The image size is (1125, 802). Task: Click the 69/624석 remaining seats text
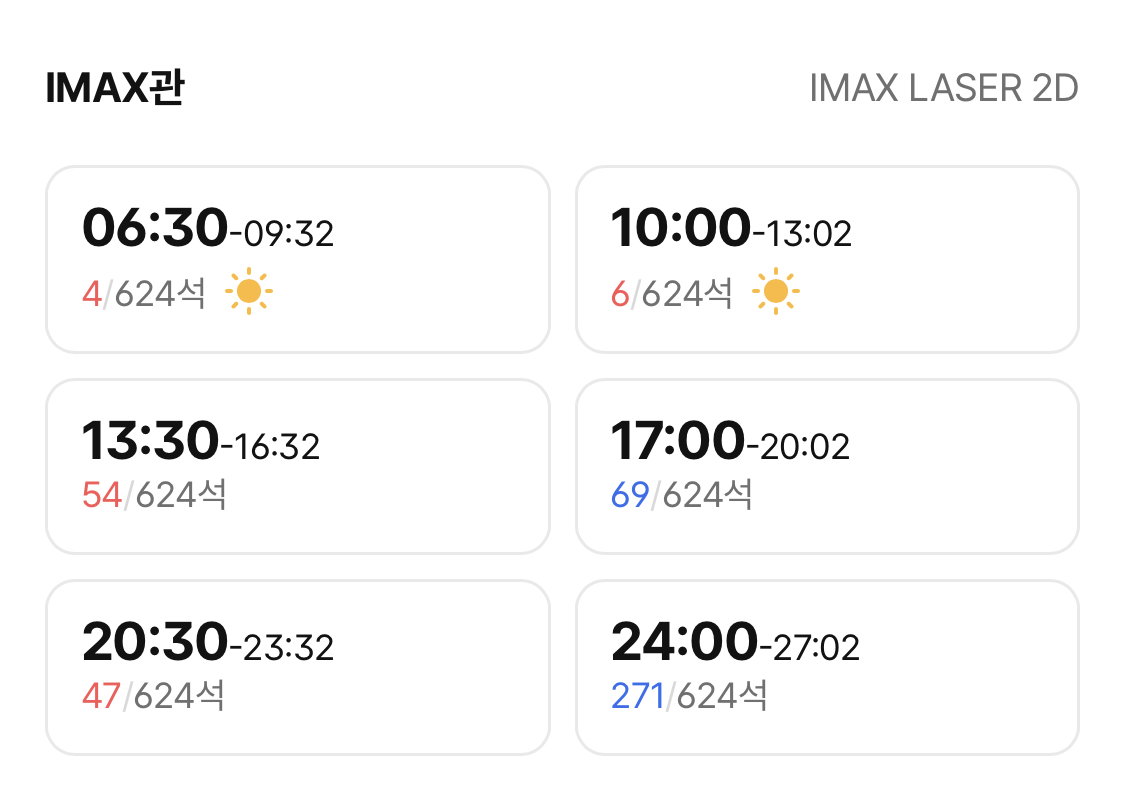(x=682, y=494)
